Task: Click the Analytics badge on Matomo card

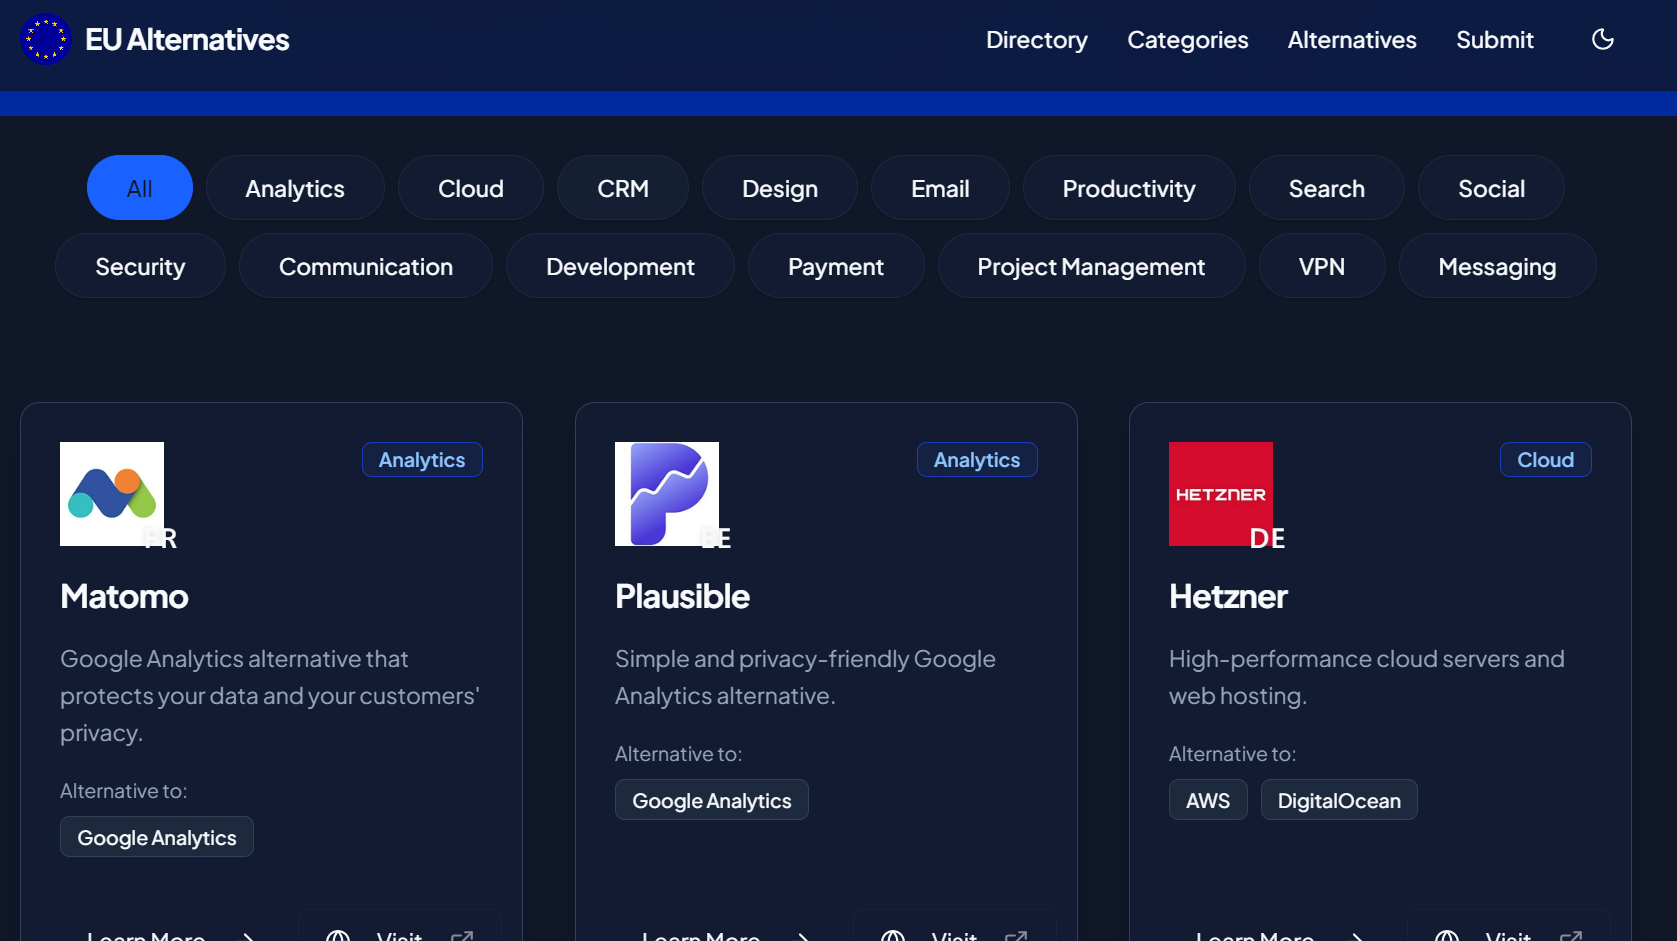Action: coord(422,460)
